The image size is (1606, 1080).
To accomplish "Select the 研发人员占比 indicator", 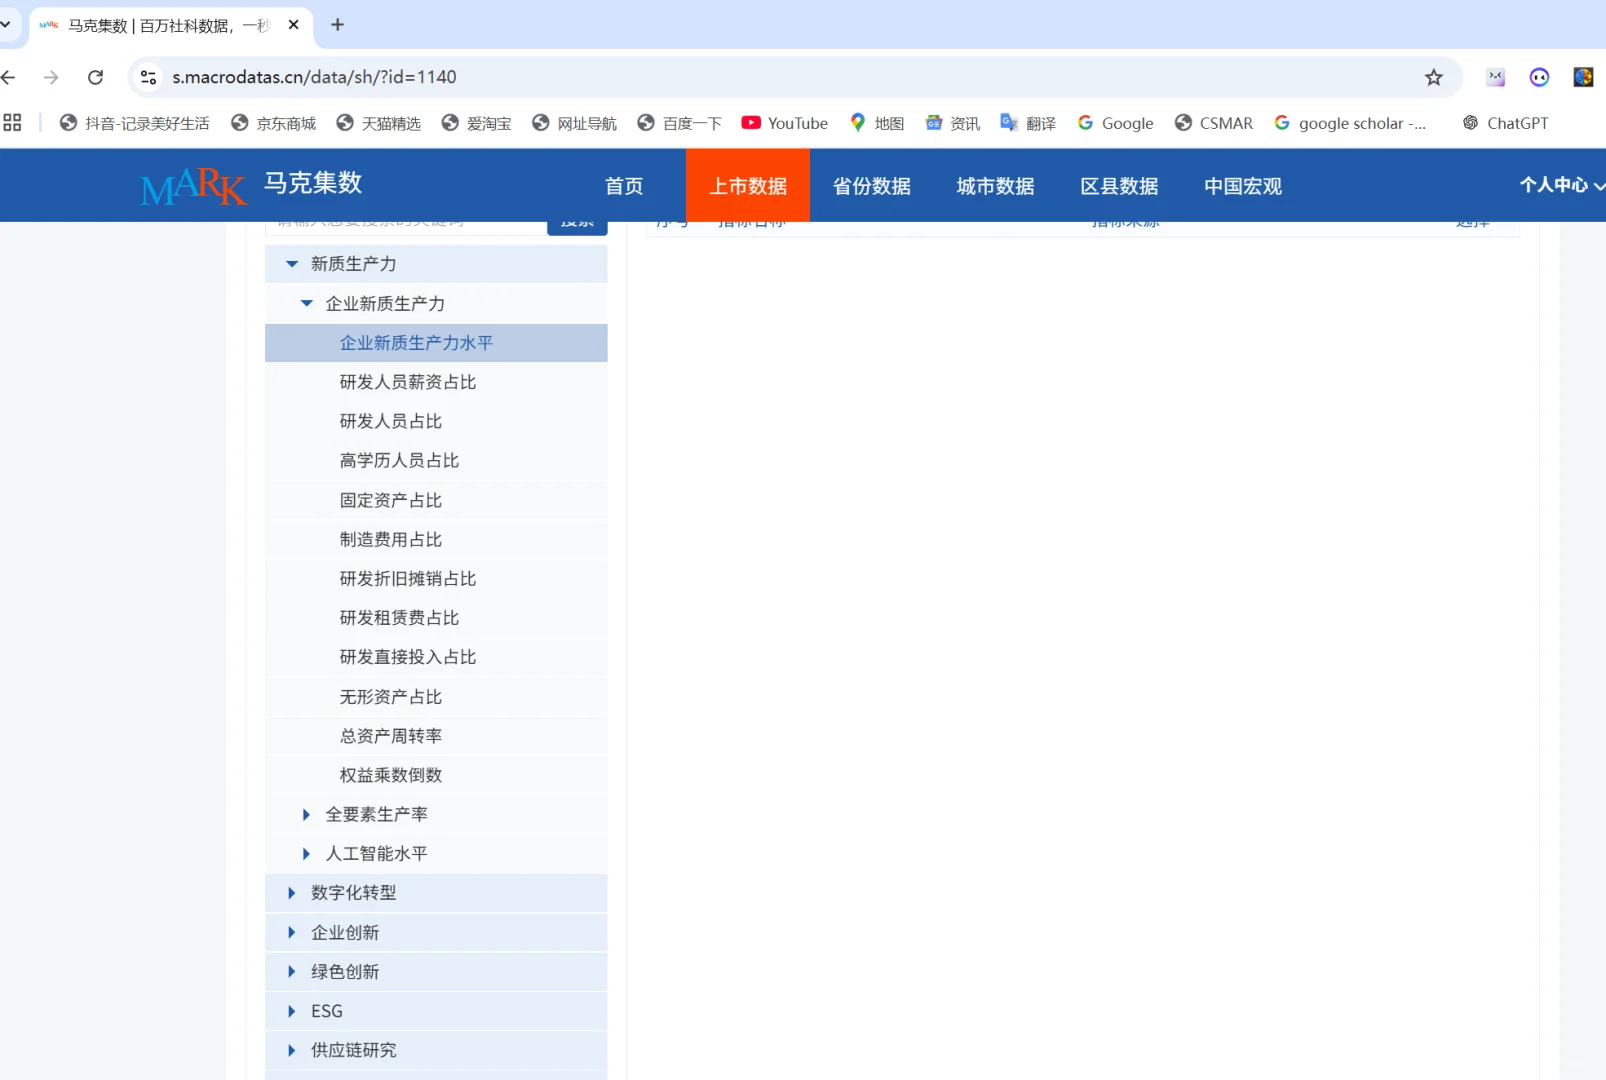I will [x=391, y=421].
